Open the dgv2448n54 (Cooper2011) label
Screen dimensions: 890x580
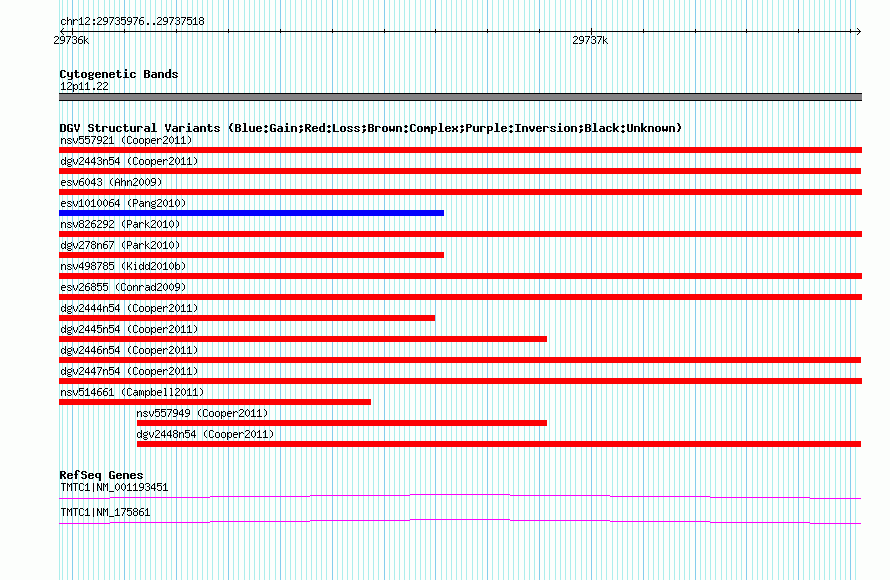click(x=205, y=434)
